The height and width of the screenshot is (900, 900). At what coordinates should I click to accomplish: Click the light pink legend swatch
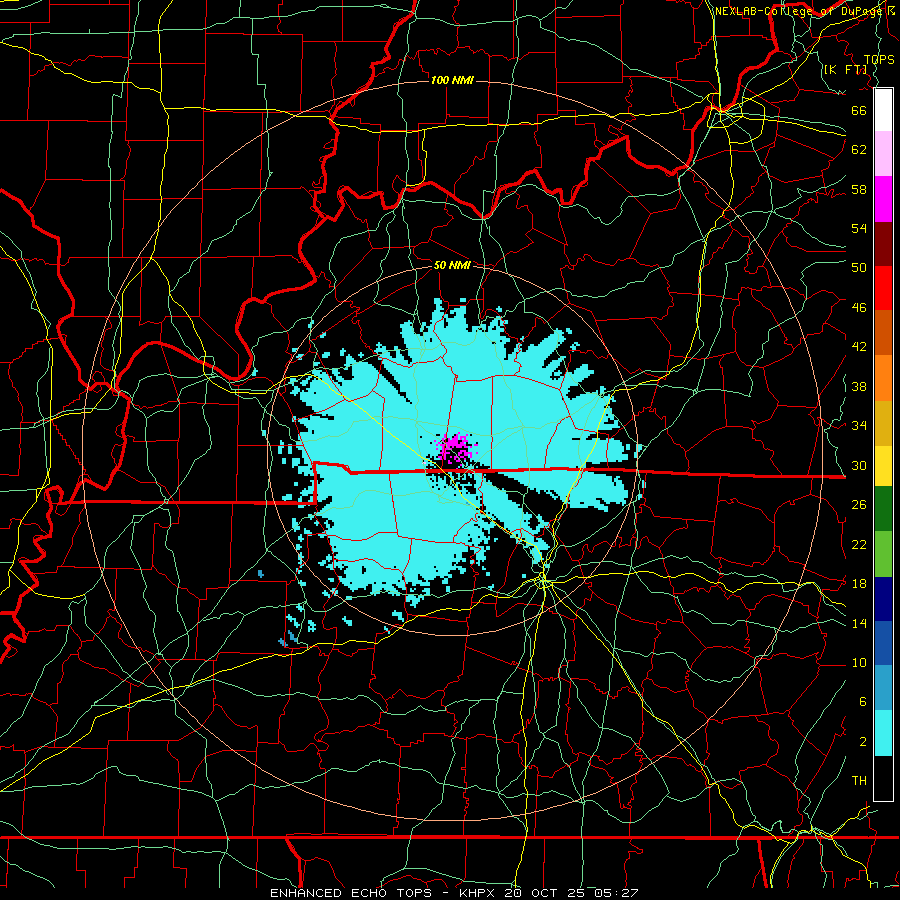coord(883,154)
